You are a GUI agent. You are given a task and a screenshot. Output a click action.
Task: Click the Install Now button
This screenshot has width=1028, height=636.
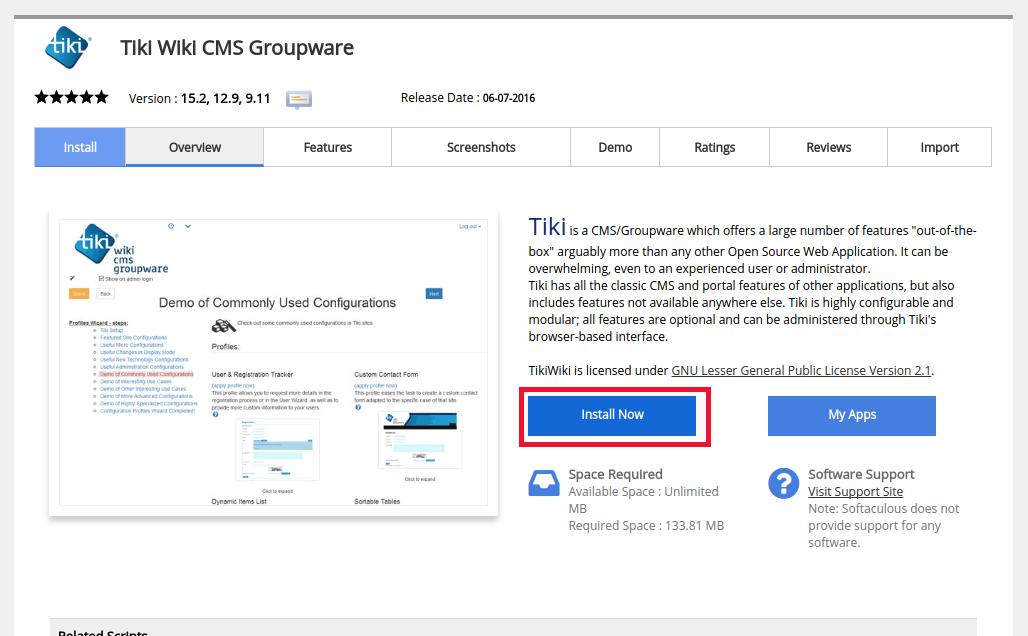point(612,415)
